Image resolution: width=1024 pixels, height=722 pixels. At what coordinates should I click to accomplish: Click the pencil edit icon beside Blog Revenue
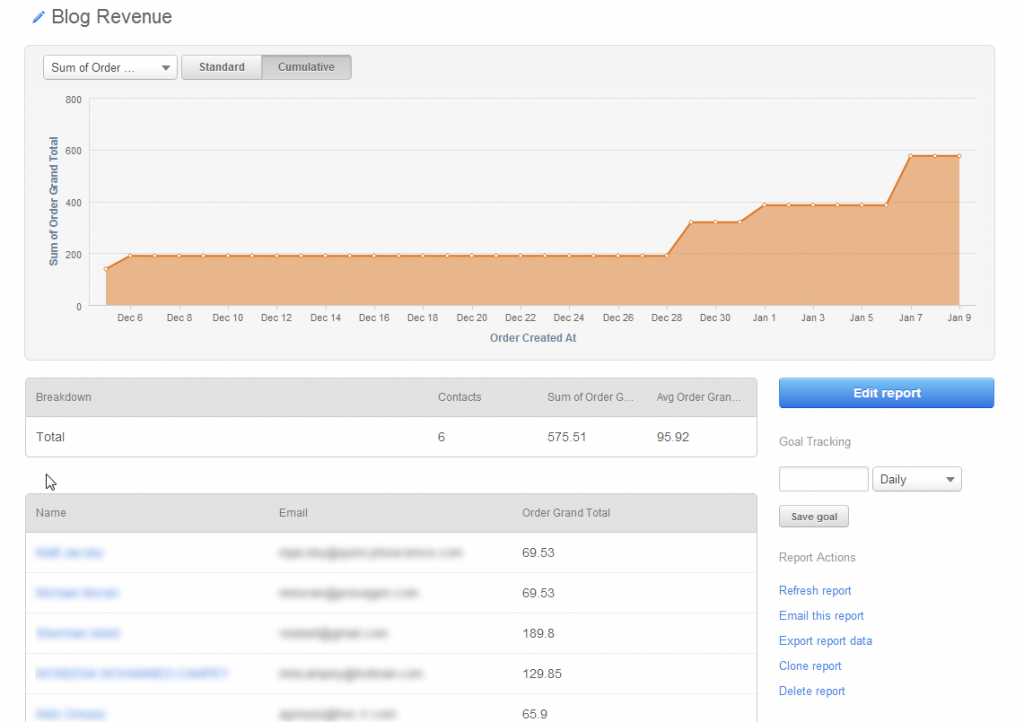pos(38,17)
